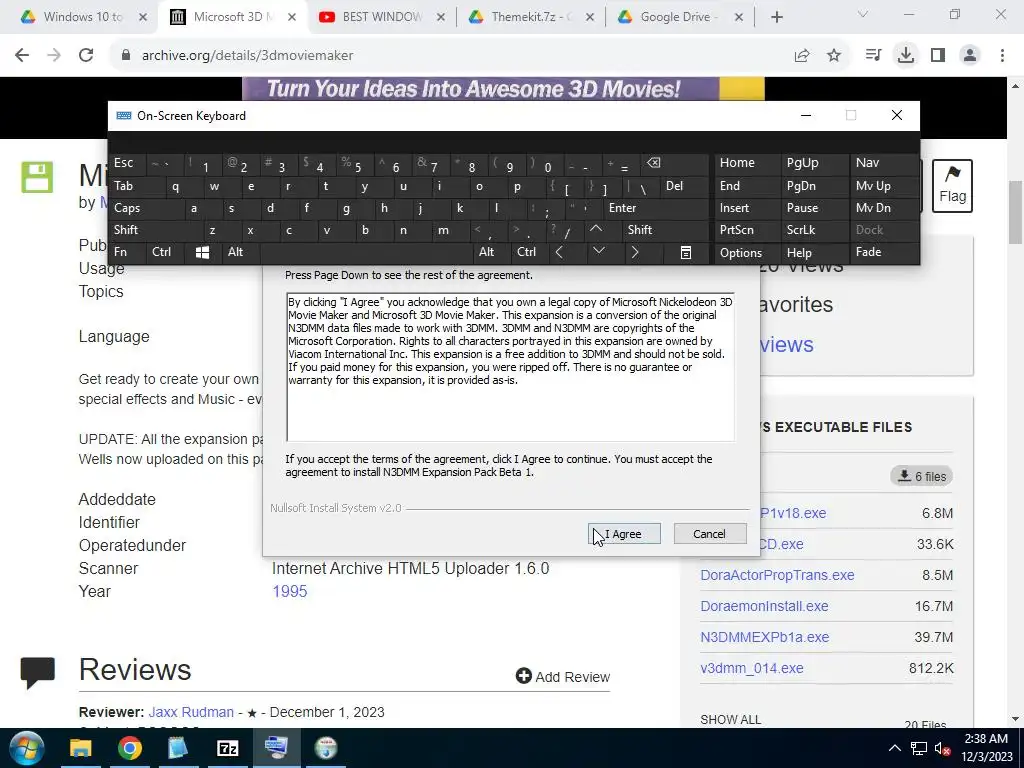The width and height of the screenshot is (1024, 768).
Task: Switch to the Themekit.7z tab
Action: (x=532, y=17)
